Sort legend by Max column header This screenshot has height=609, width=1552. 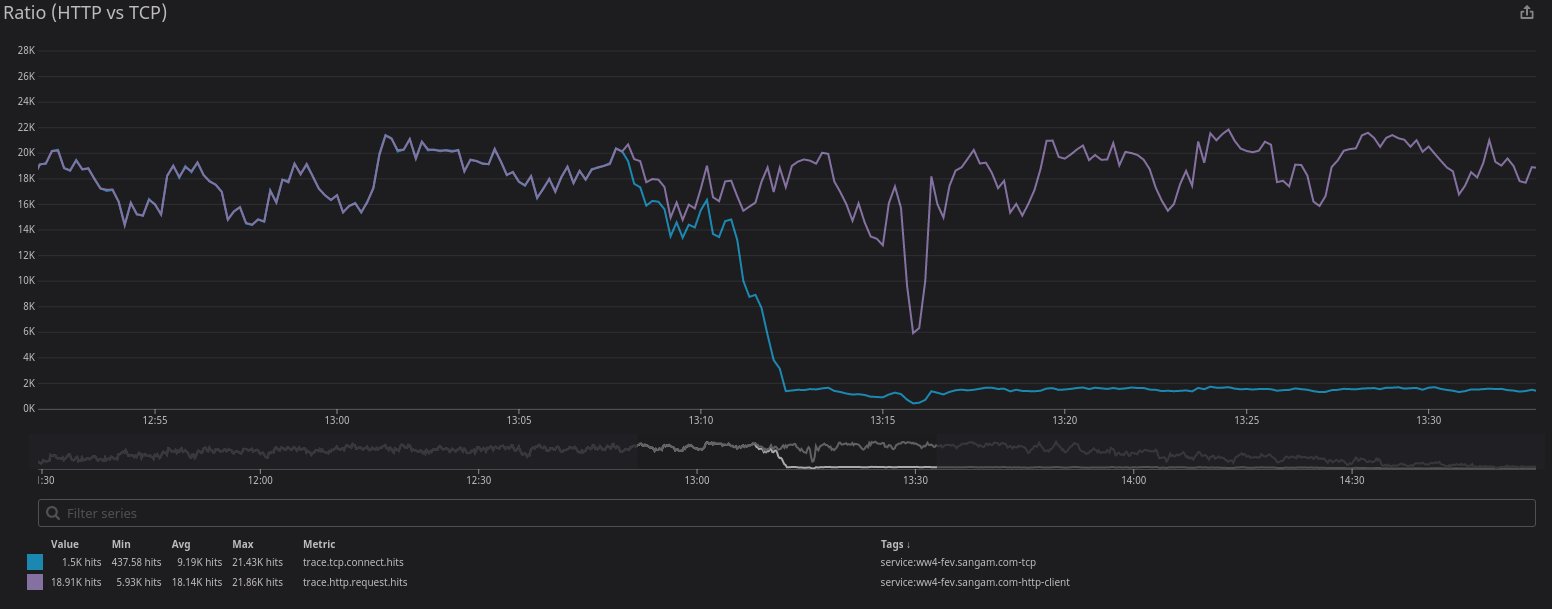tap(242, 544)
